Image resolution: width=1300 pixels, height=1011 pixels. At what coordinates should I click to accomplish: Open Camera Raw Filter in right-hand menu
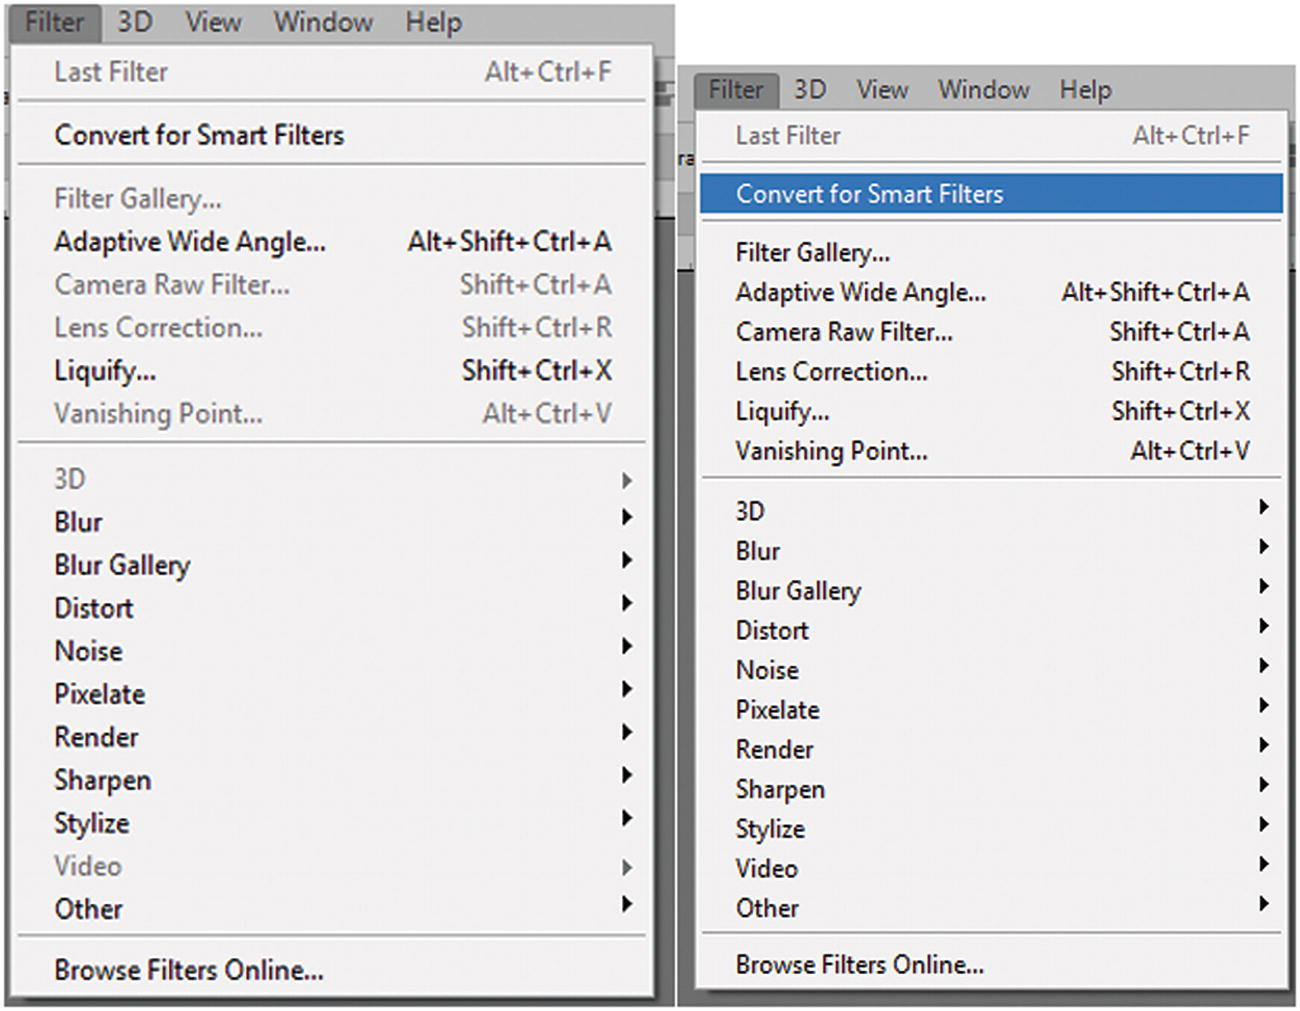[844, 332]
